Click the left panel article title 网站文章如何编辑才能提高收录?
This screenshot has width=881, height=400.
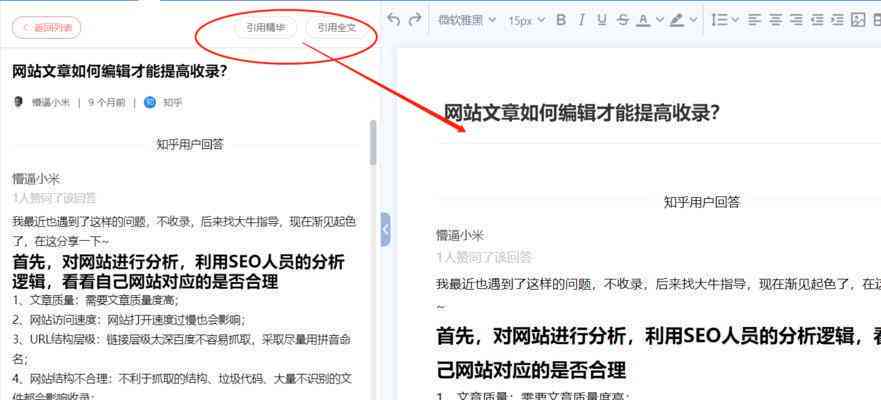click(x=119, y=71)
